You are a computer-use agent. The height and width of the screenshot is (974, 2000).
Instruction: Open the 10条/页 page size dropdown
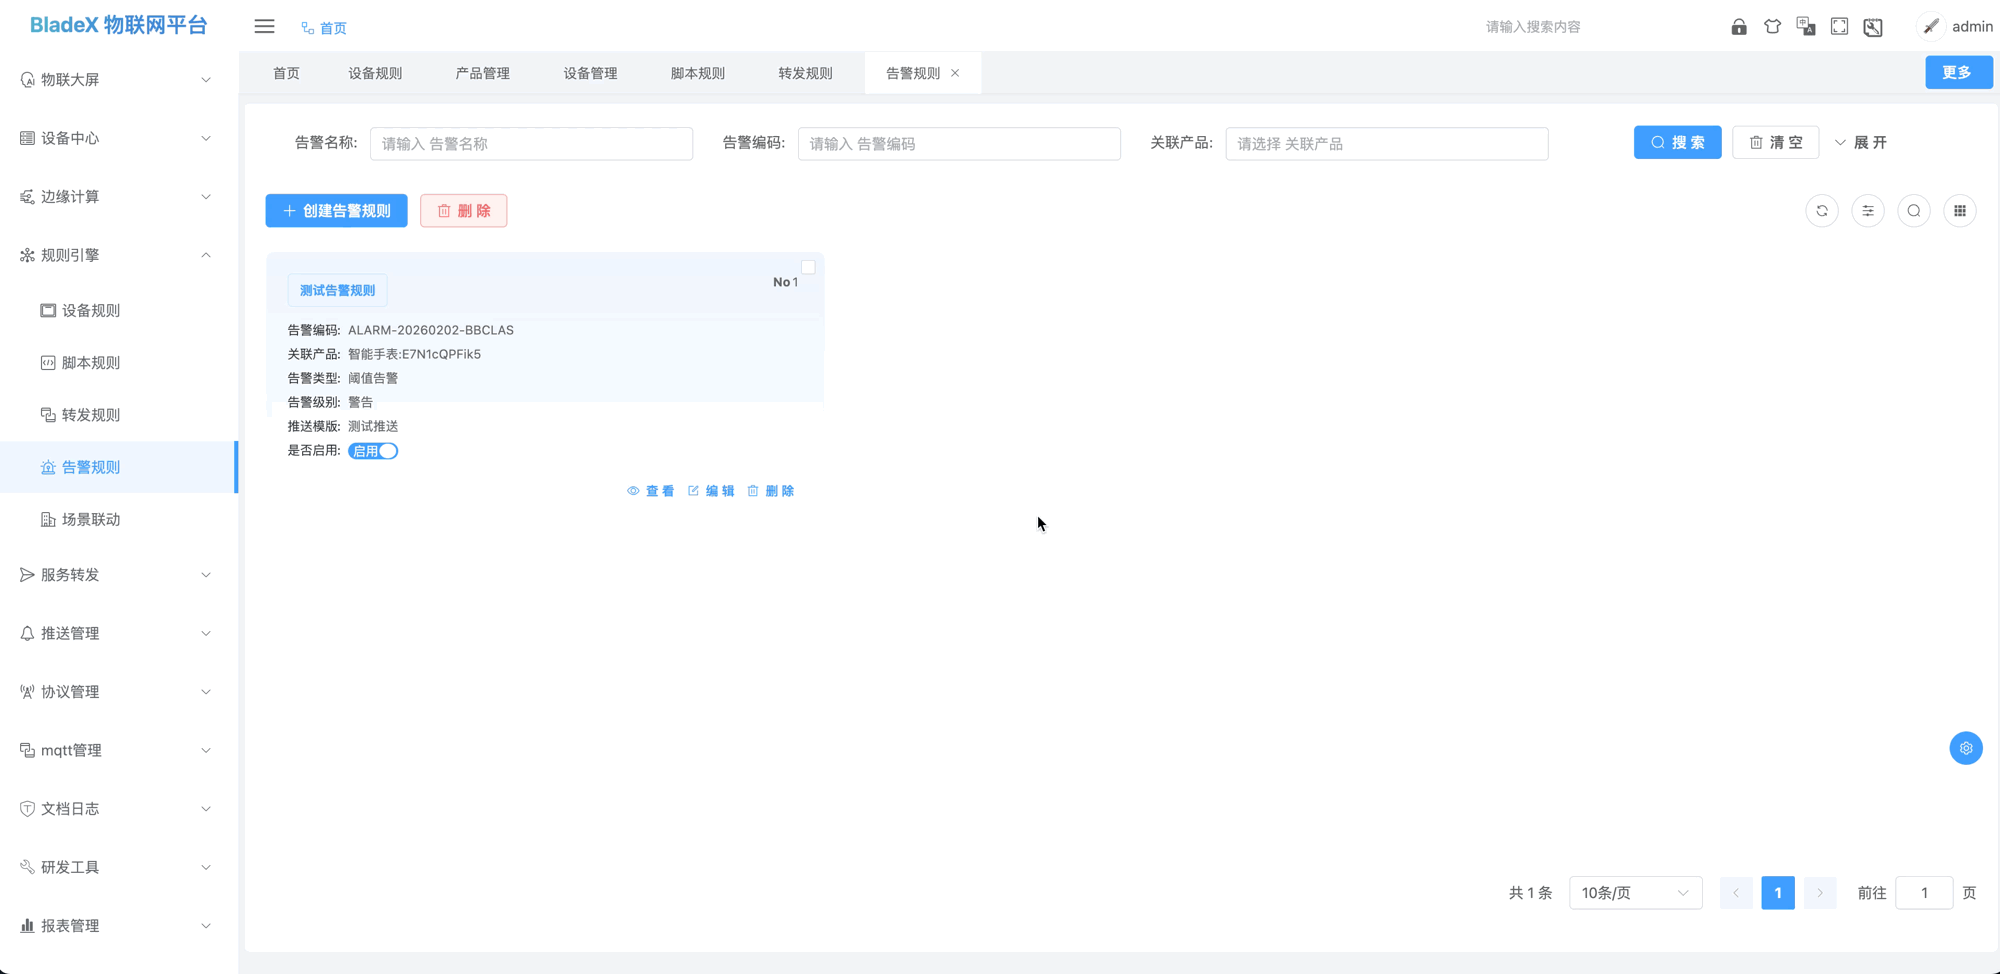coord(1635,892)
